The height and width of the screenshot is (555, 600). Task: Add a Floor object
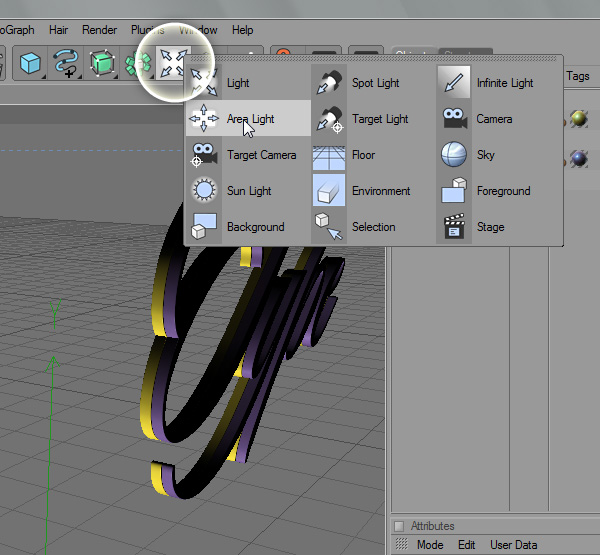(363, 155)
